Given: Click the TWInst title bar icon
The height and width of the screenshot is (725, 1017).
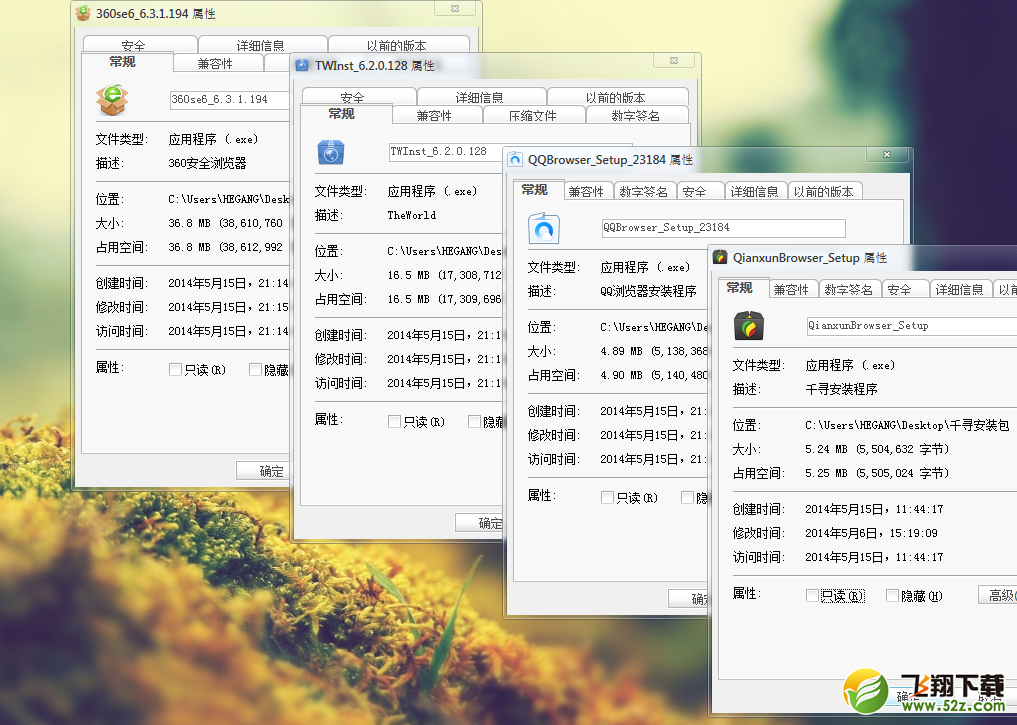Looking at the screenshot, I should coord(302,65).
